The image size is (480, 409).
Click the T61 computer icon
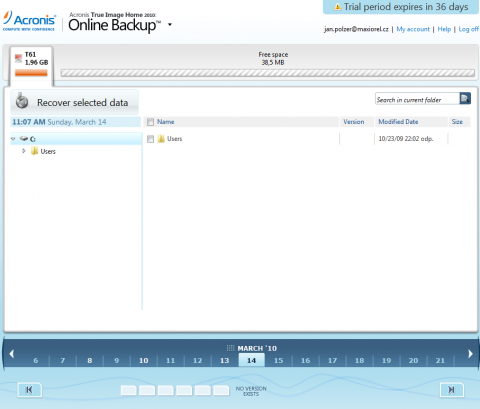click(18, 59)
